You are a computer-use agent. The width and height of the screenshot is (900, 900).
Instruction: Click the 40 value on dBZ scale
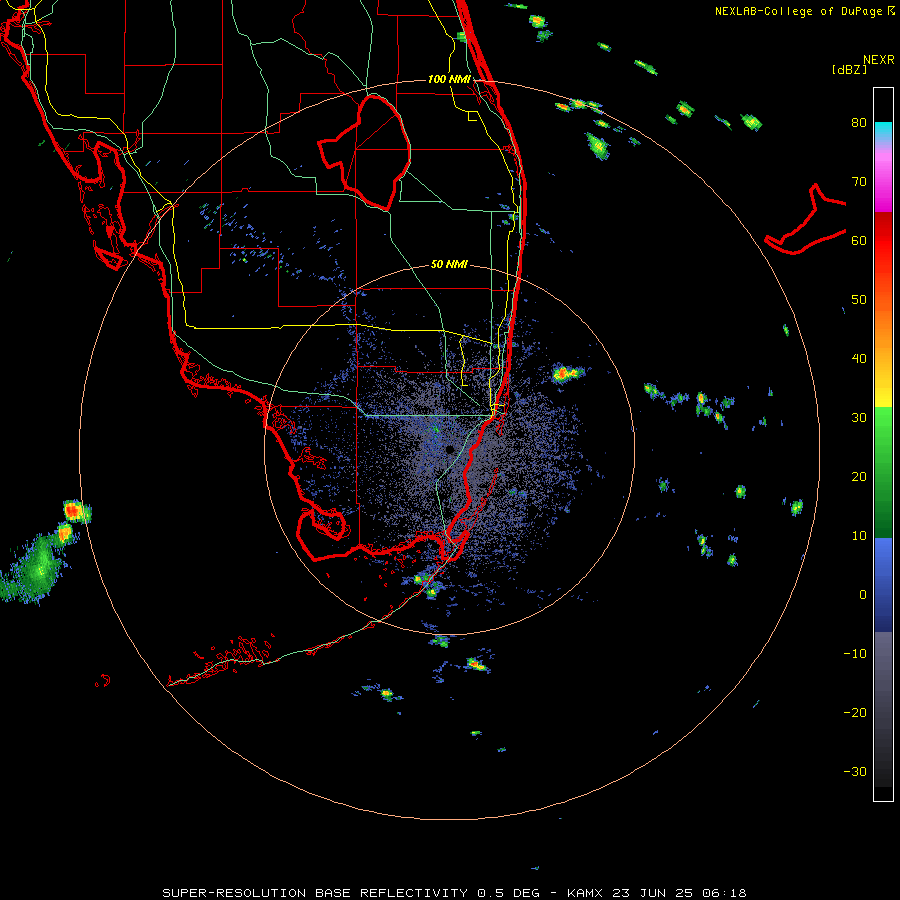click(x=859, y=359)
